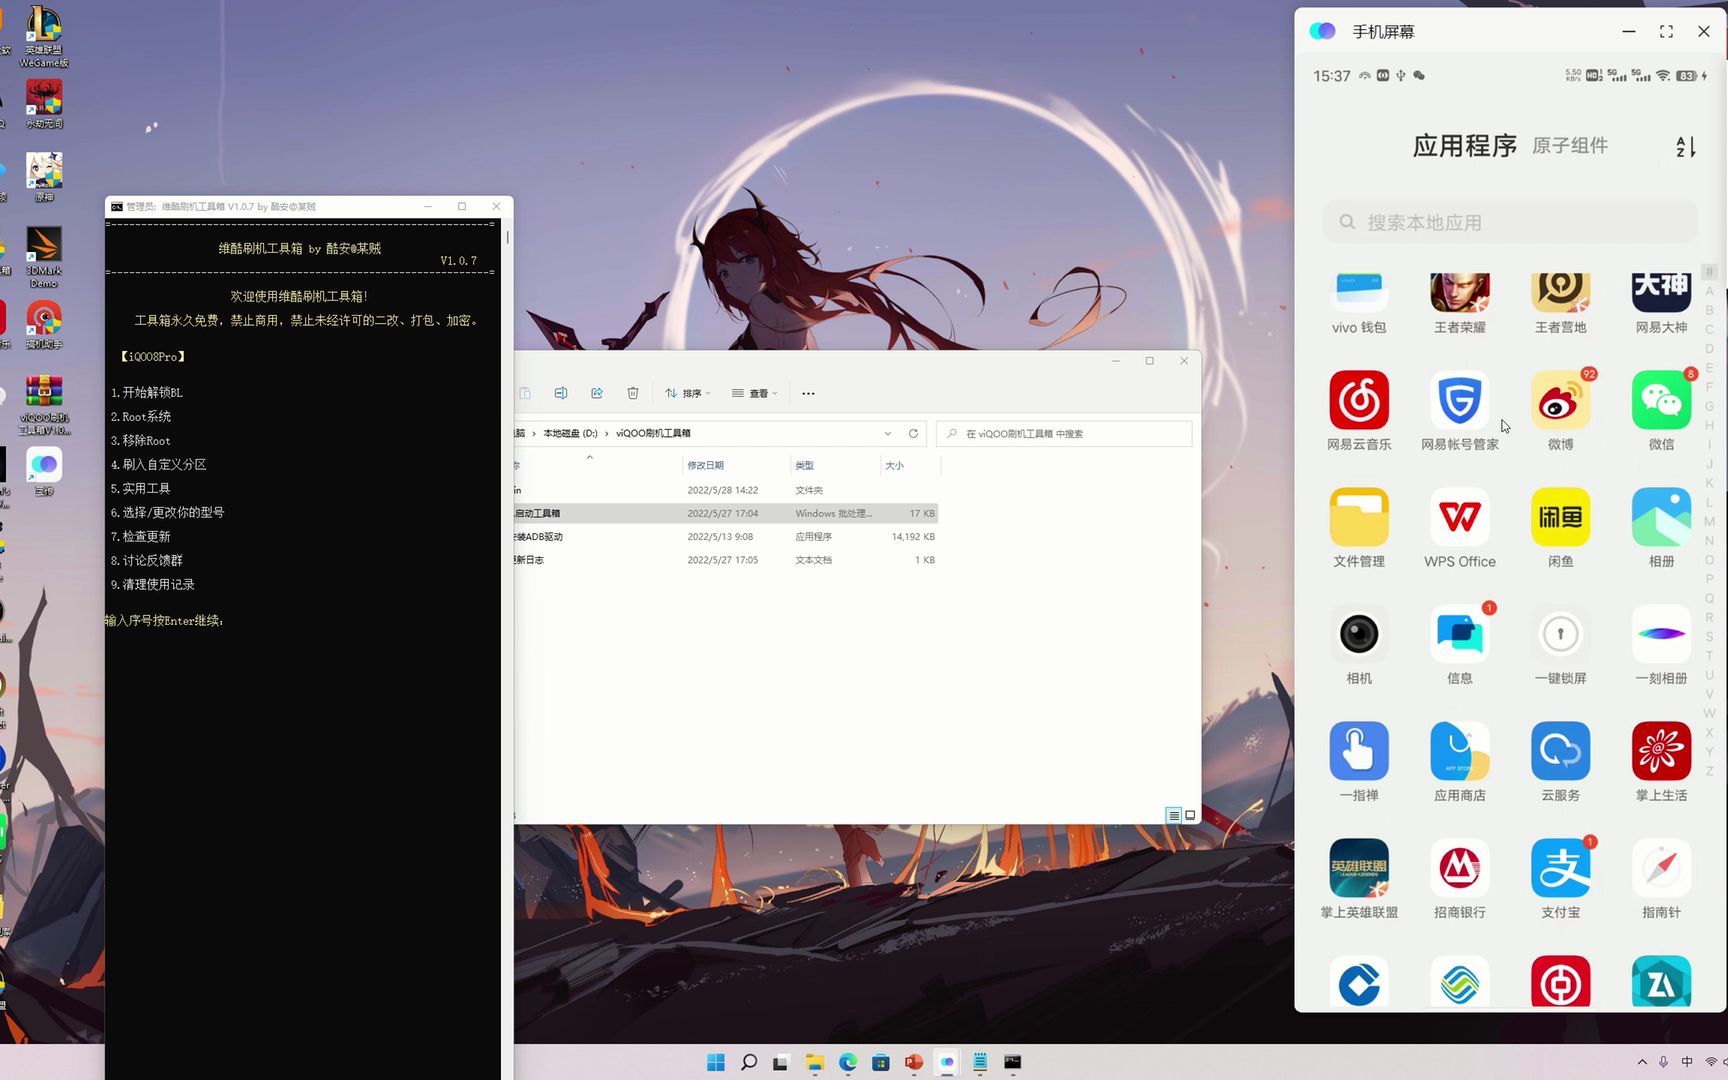Open 掌上英雄联盟 app
The image size is (1728, 1080).
[1359, 868]
